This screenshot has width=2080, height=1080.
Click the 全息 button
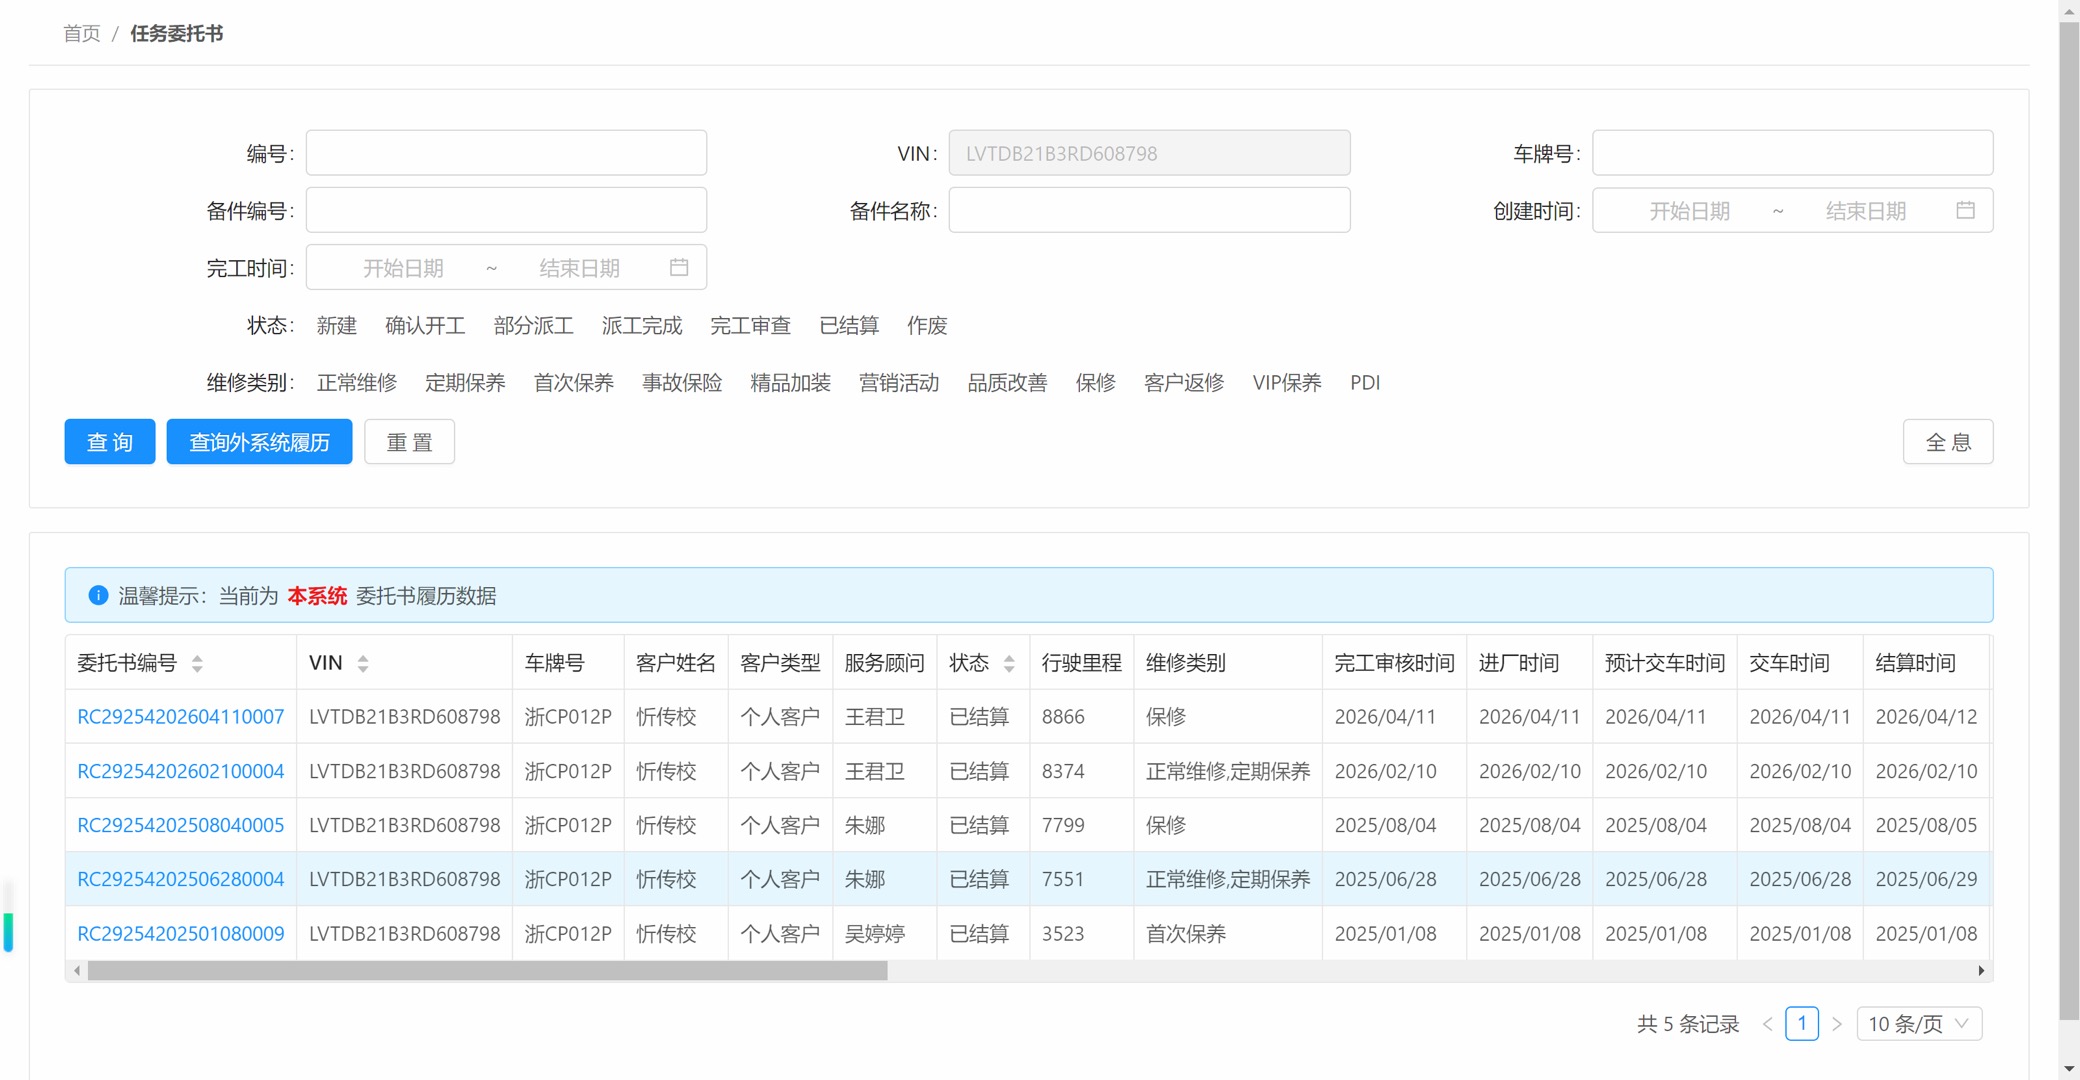[x=1948, y=441]
